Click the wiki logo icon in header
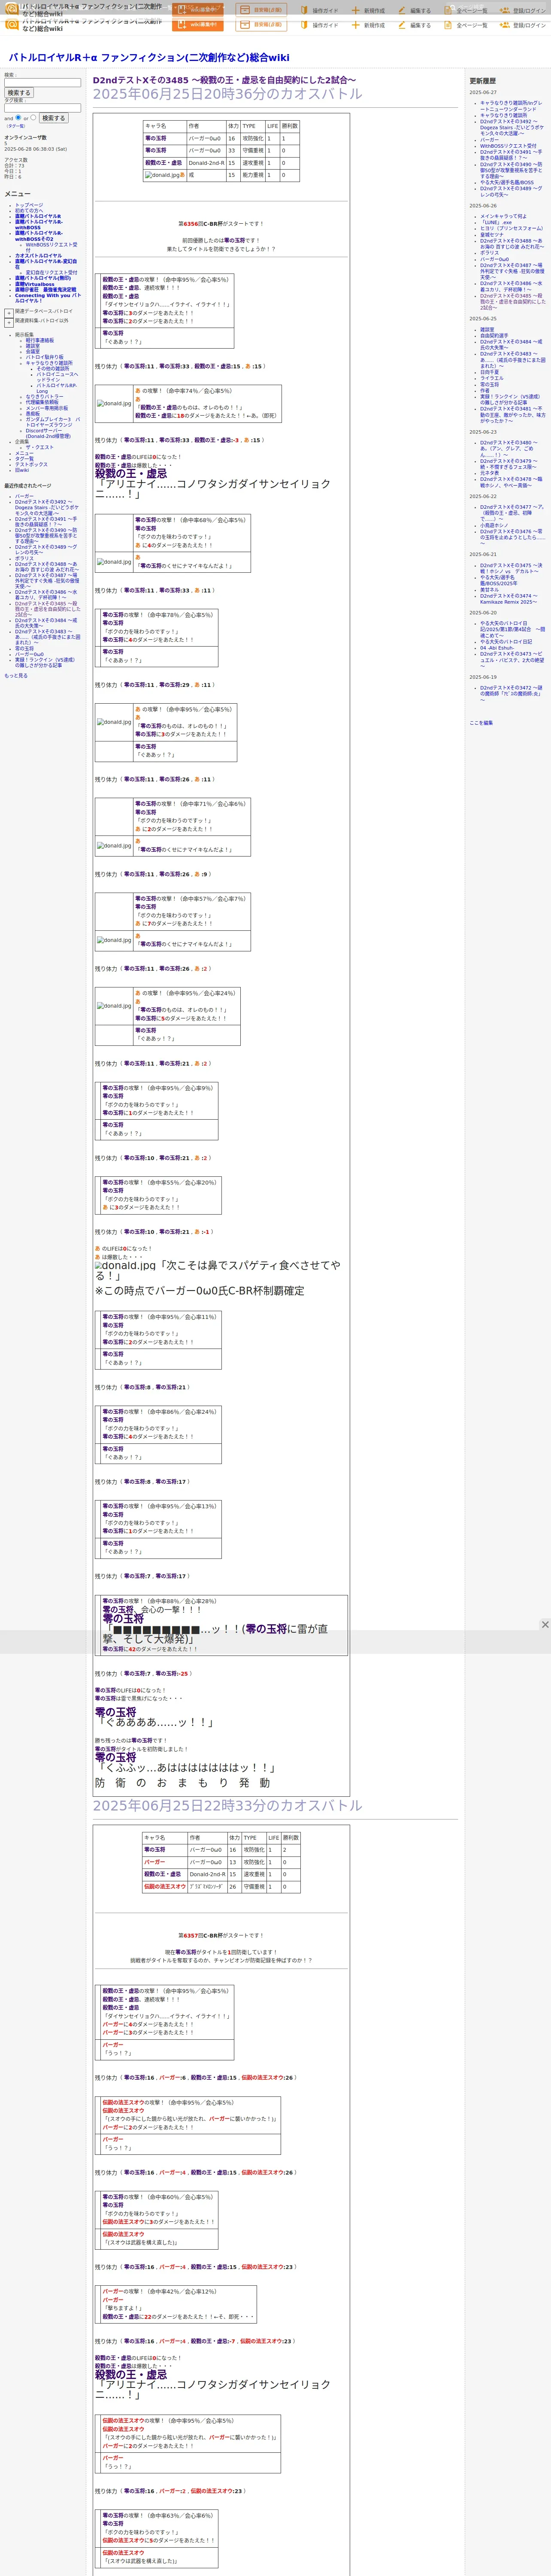The height and width of the screenshot is (2576, 551). (12, 24)
